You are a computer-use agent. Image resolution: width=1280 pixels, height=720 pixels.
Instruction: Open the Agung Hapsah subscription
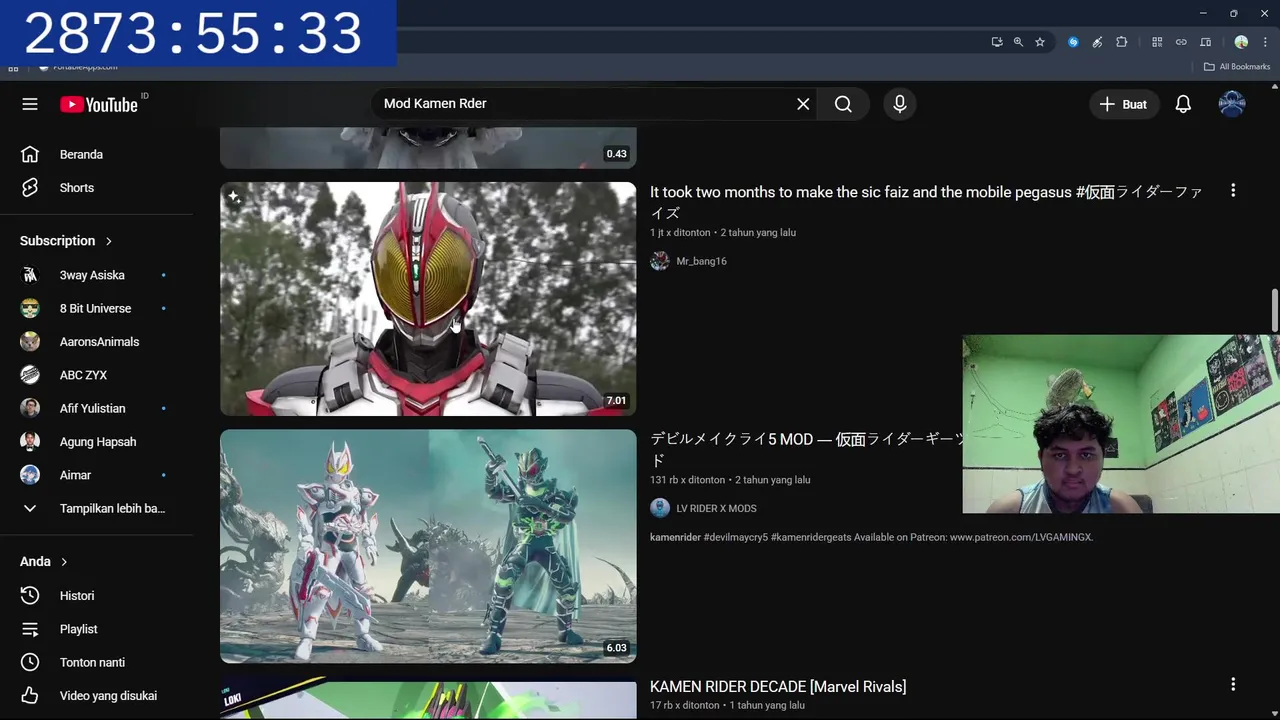click(96, 442)
